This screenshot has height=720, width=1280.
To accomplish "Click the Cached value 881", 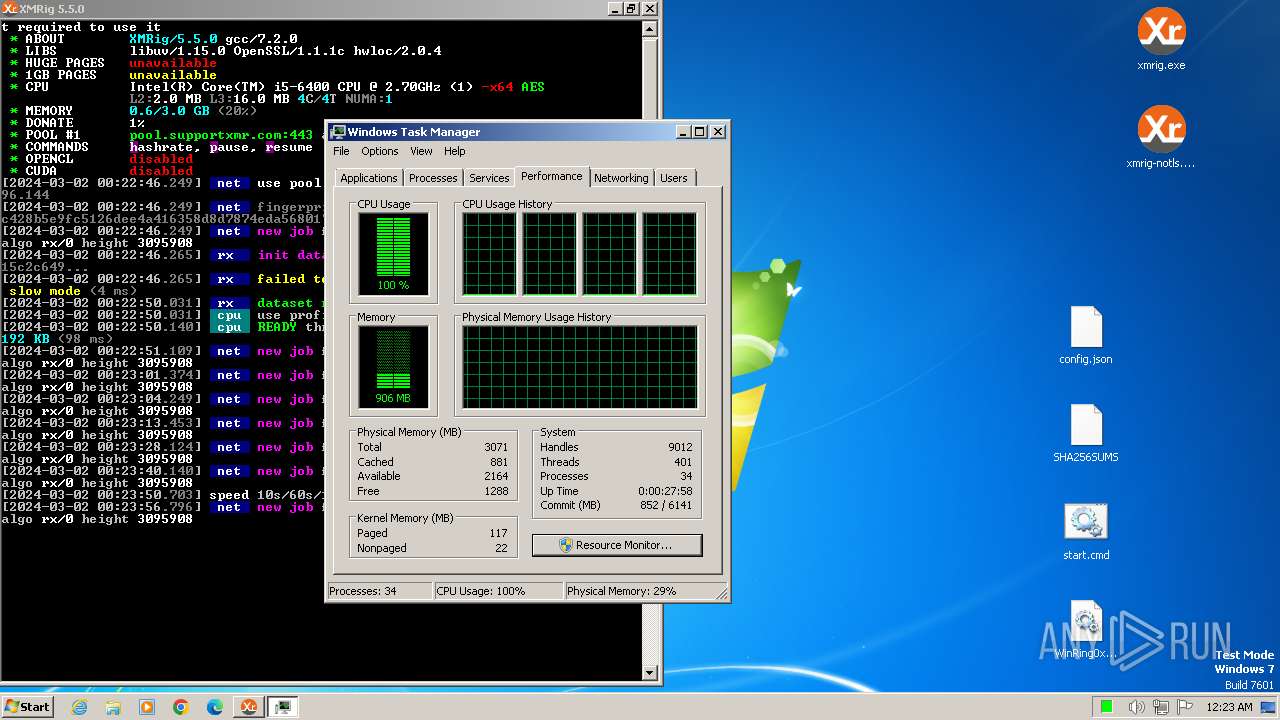I will click(499, 462).
